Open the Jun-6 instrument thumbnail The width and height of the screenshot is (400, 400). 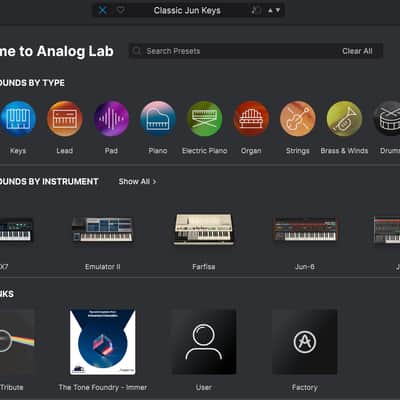305,229
